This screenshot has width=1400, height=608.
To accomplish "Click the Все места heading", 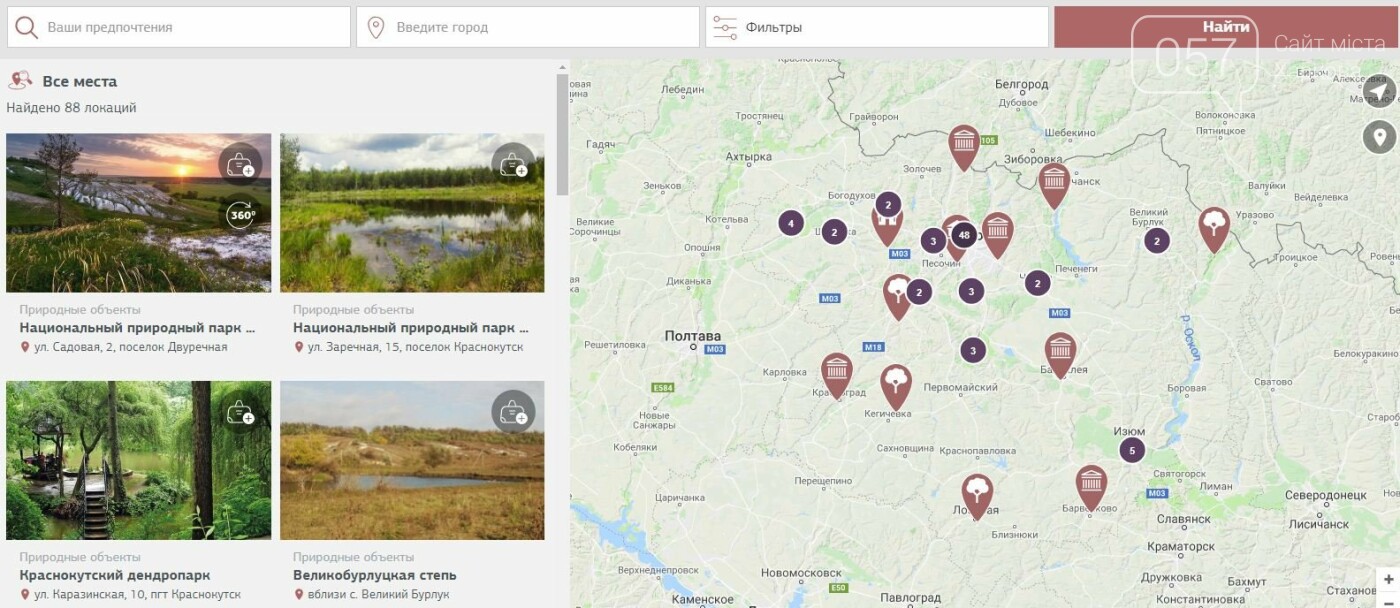I will (x=79, y=81).
